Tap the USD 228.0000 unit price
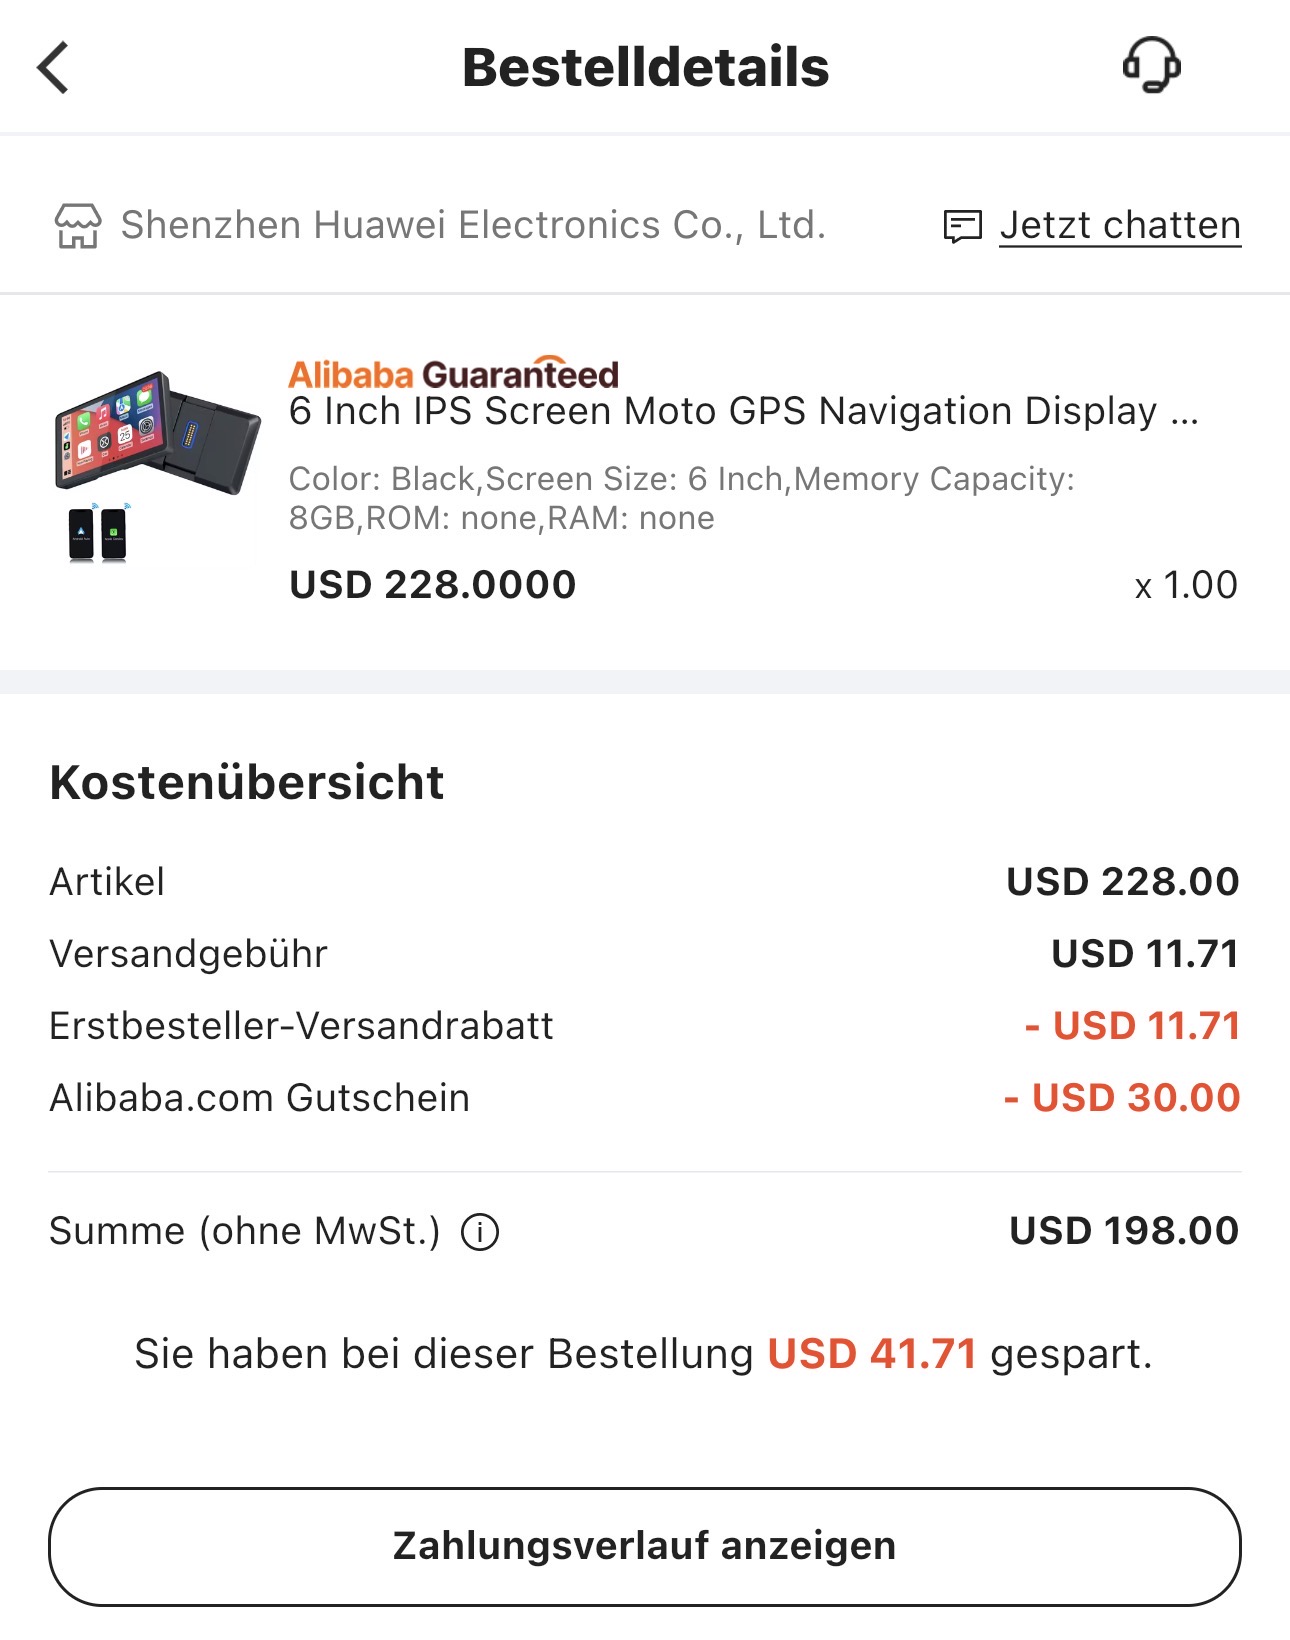Screen dimensions: 1290x1640 [x=432, y=585]
